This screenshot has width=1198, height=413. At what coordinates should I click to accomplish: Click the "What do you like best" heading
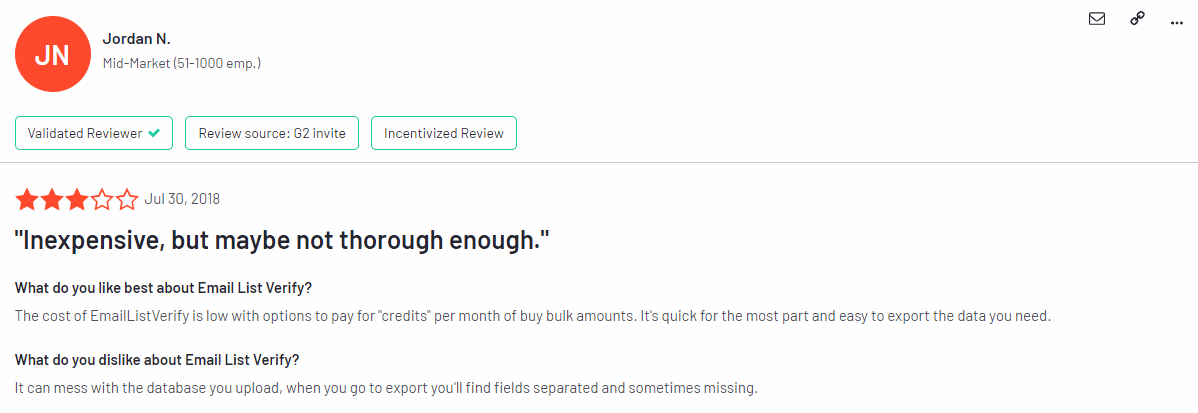tap(163, 288)
